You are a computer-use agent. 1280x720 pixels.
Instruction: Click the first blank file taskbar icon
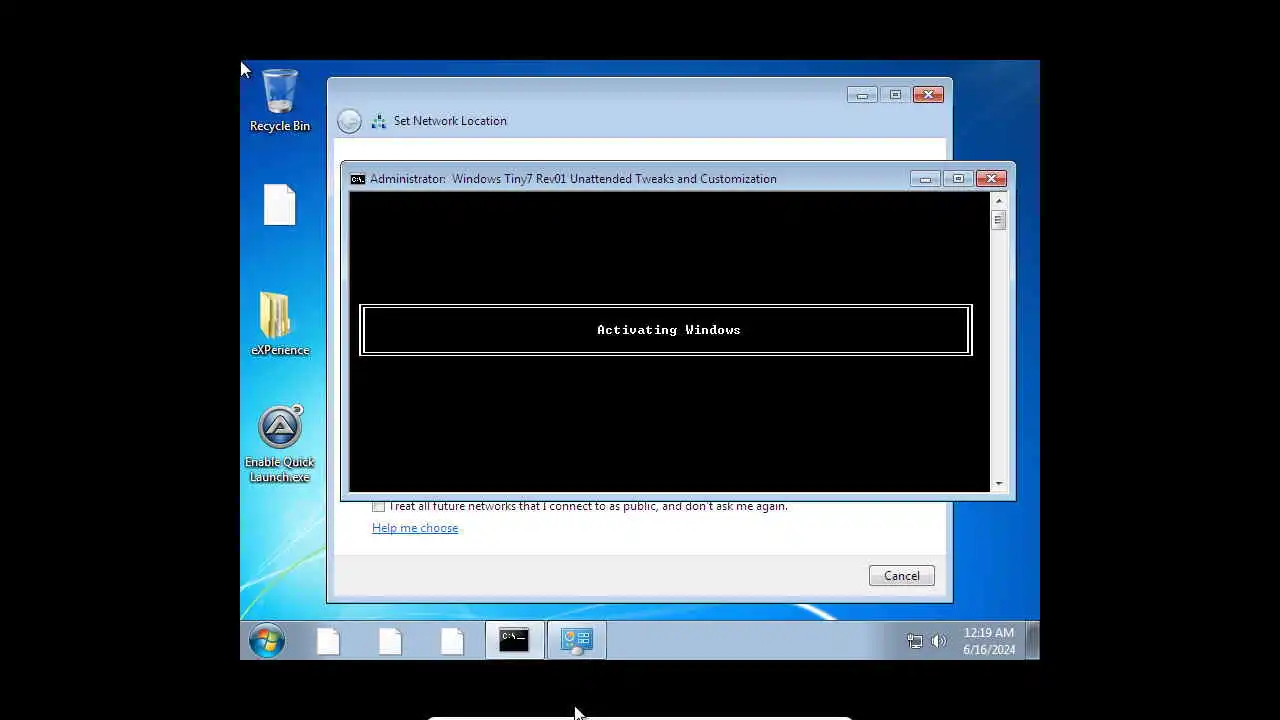tap(328, 640)
